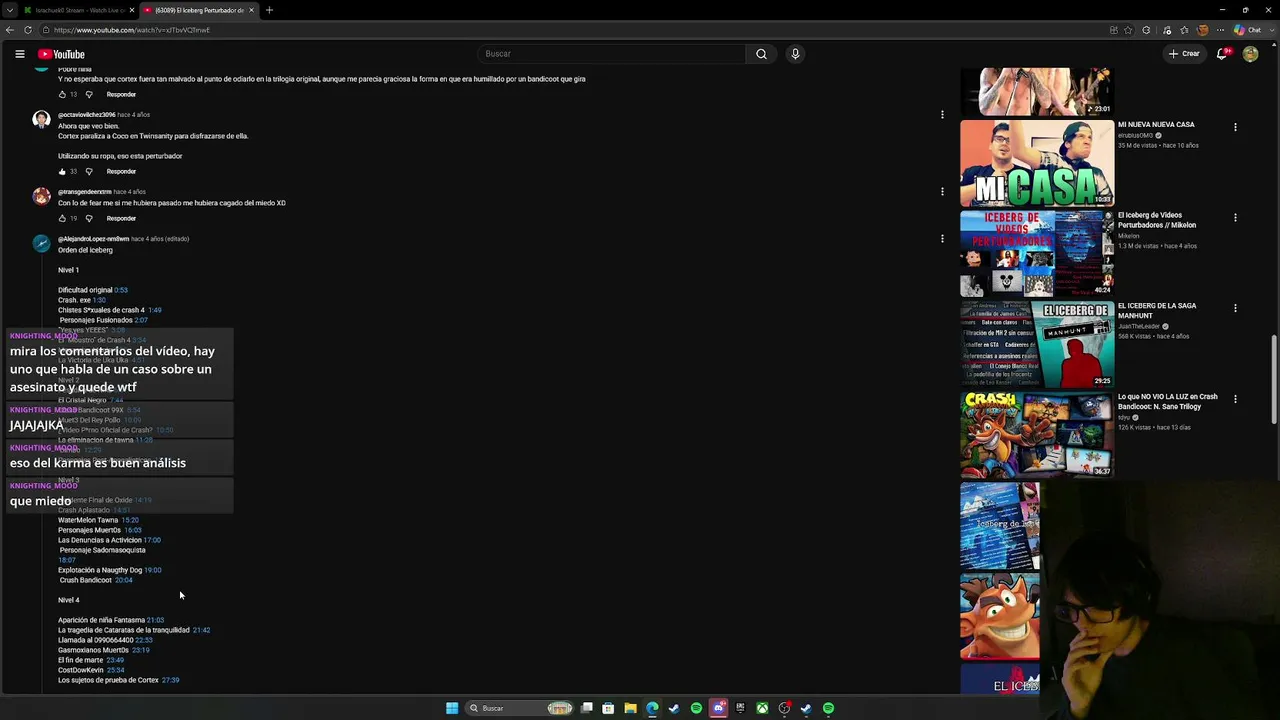Jump to timestamp 2:07 Personajes Fusionados

[141, 320]
